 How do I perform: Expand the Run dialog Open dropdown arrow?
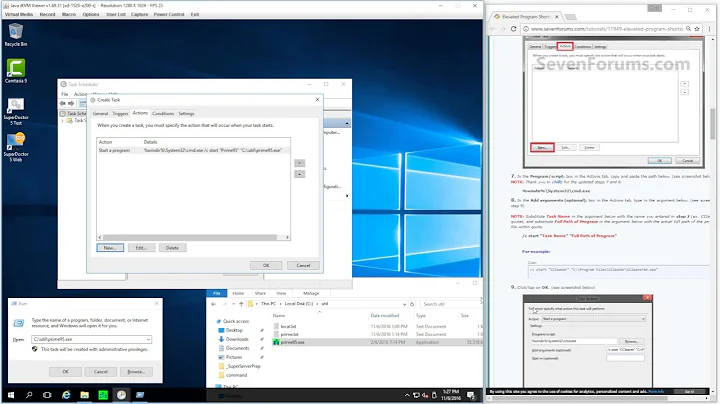[x=148, y=339]
